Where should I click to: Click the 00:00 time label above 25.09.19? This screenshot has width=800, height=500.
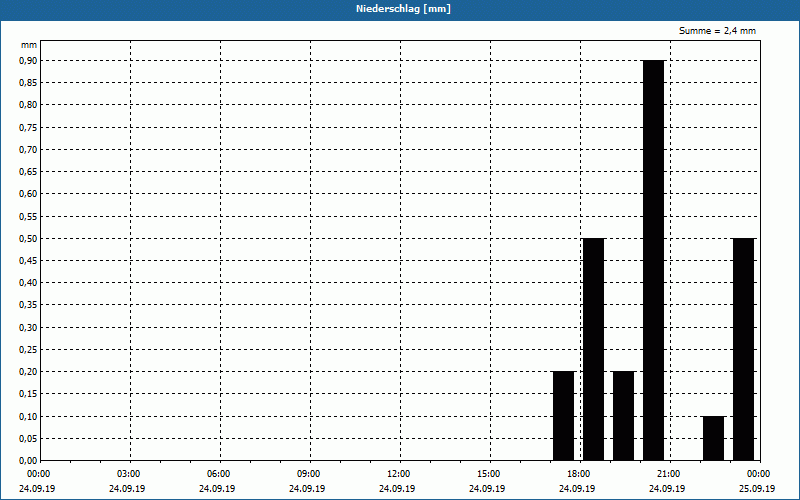point(758,474)
